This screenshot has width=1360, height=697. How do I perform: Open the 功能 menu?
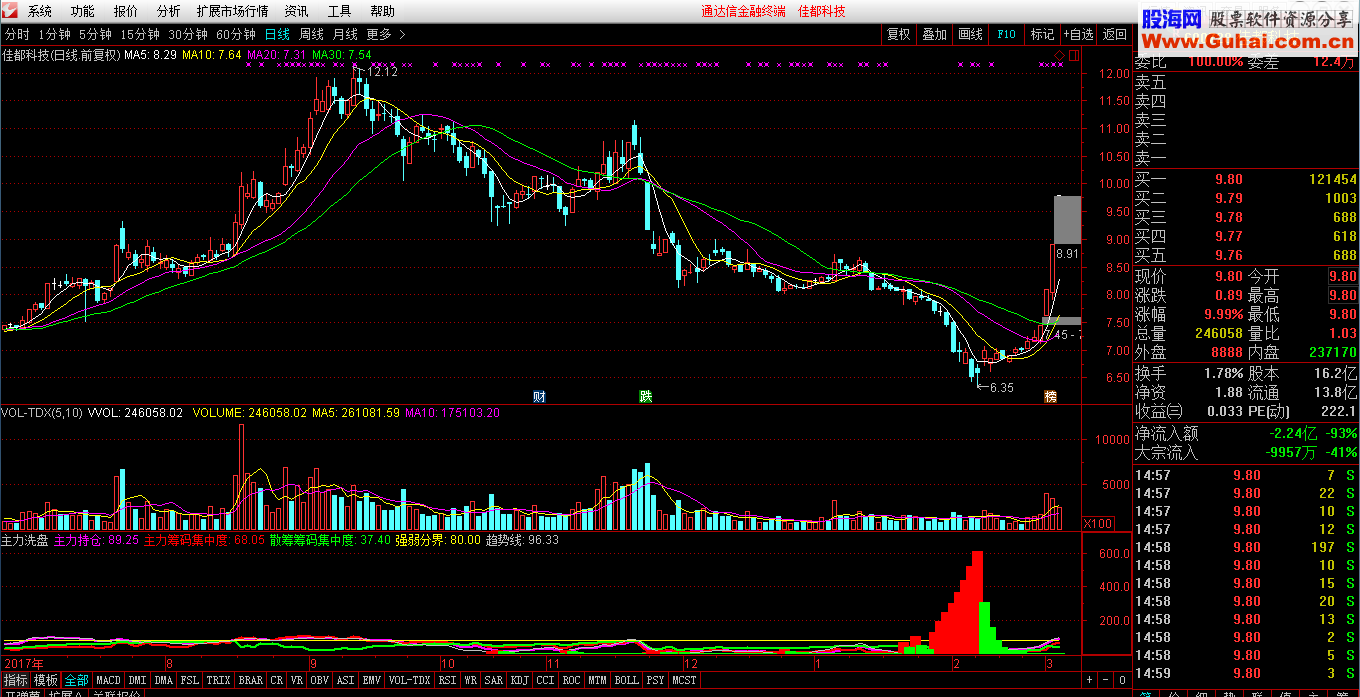click(83, 11)
